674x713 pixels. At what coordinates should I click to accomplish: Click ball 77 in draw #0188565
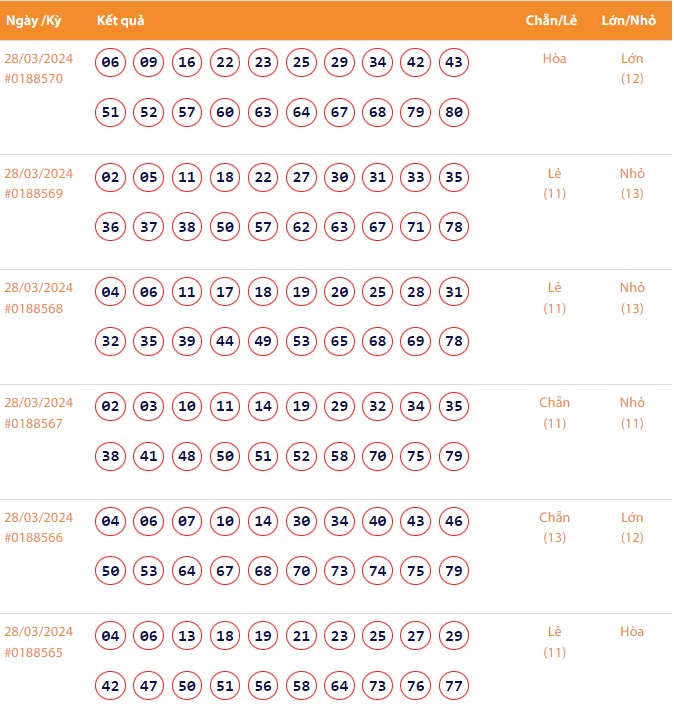pos(454,686)
